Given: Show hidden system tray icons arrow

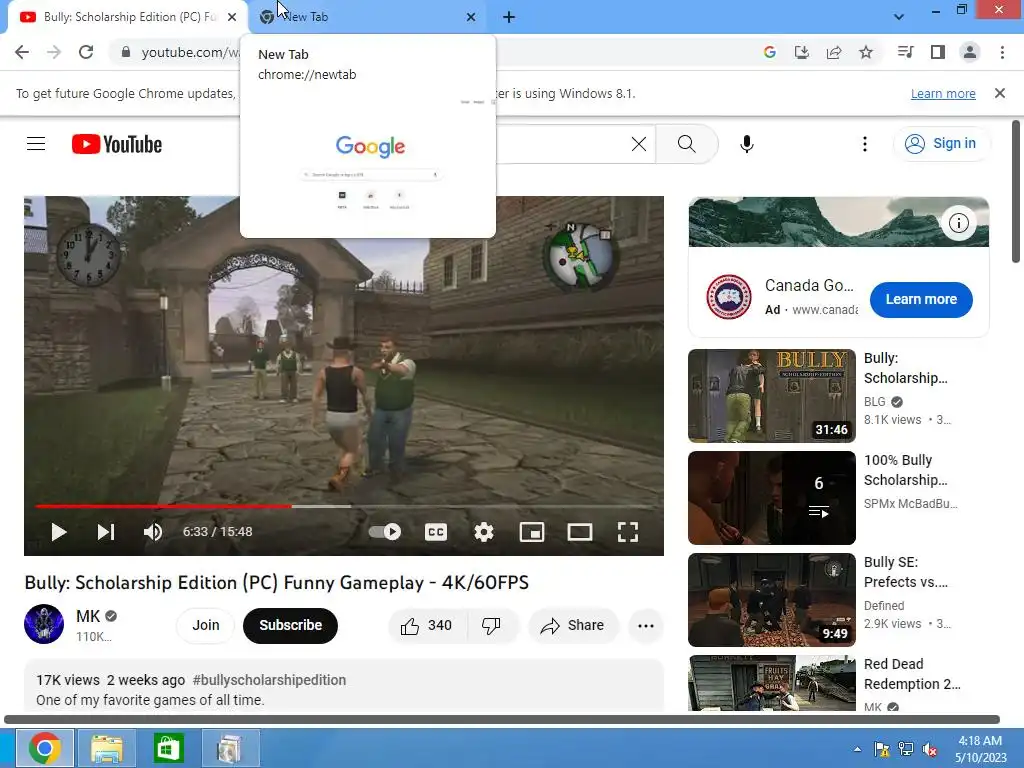Looking at the screenshot, I should pyautogui.click(x=857, y=749).
